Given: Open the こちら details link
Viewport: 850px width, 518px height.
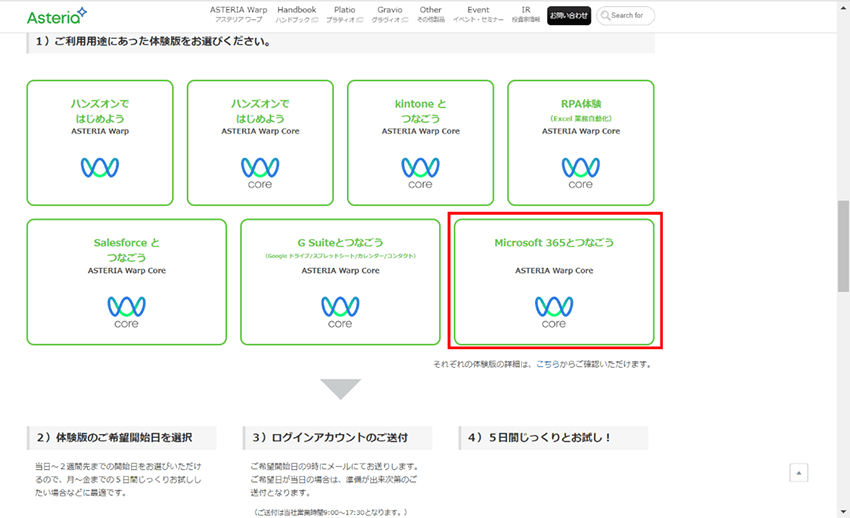Looking at the screenshot, I should pos(548,364).
